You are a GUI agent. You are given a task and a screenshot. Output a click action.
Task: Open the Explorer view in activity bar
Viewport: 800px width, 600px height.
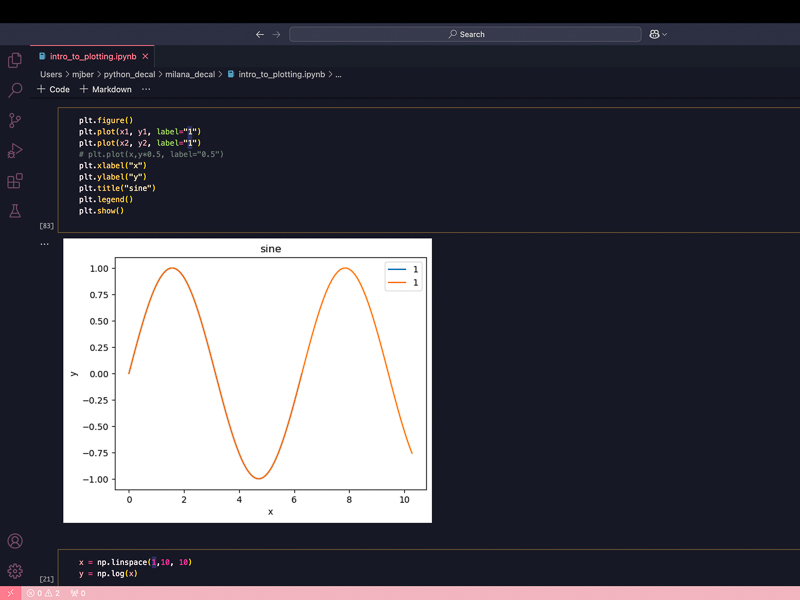click(x=15, y=60)
